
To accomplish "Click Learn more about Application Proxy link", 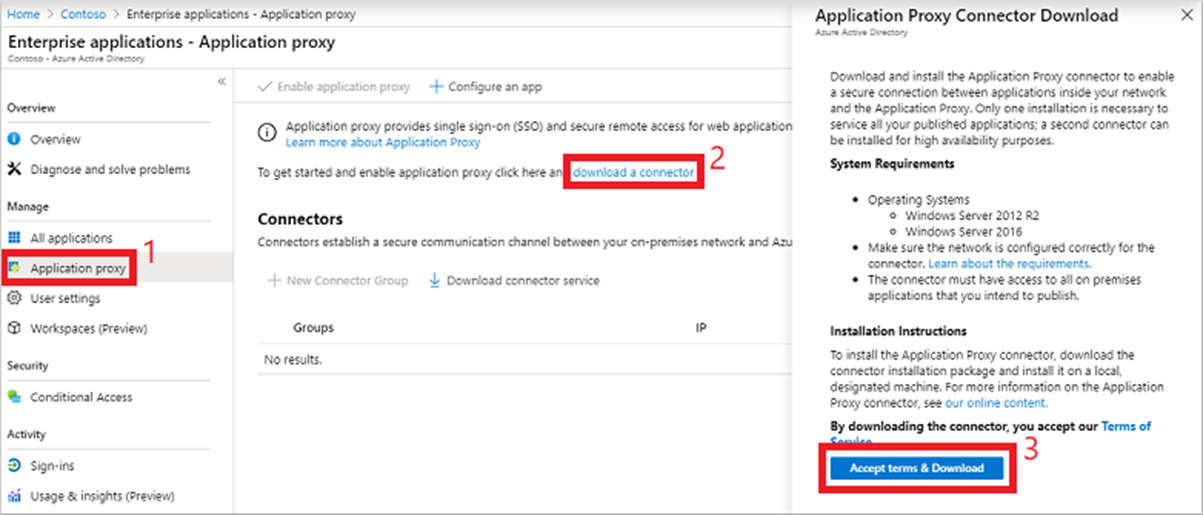I will [383, 142].
